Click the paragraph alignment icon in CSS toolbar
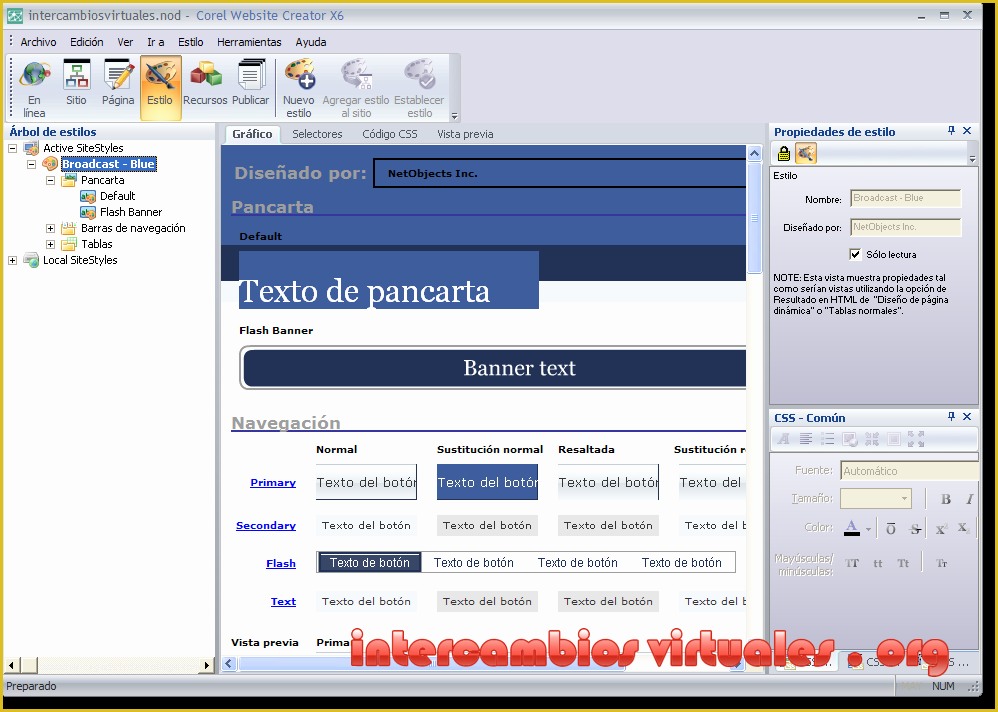The width and height of the screenshot is (998, 712). point(806,439)
